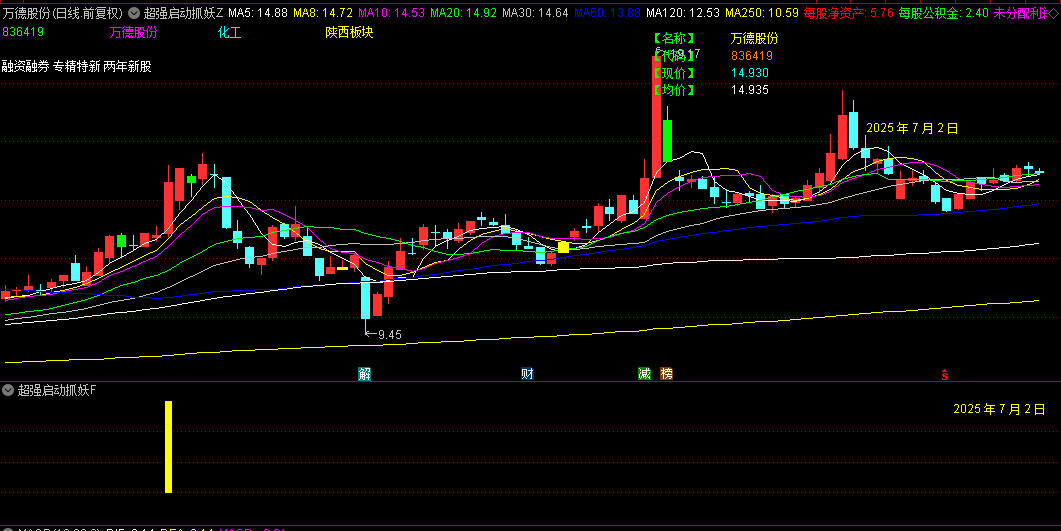Click the red S signal marker
Screen dimensions: 1061x531
[x=945, y=375]
